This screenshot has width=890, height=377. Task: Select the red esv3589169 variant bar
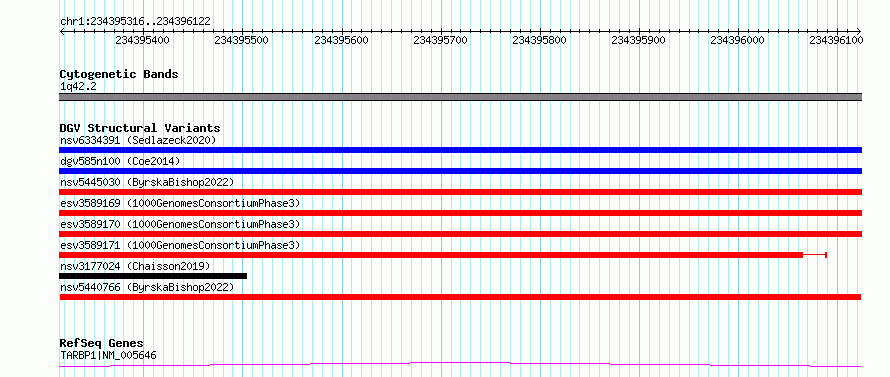pyautogui.click(x=460, y=213)
